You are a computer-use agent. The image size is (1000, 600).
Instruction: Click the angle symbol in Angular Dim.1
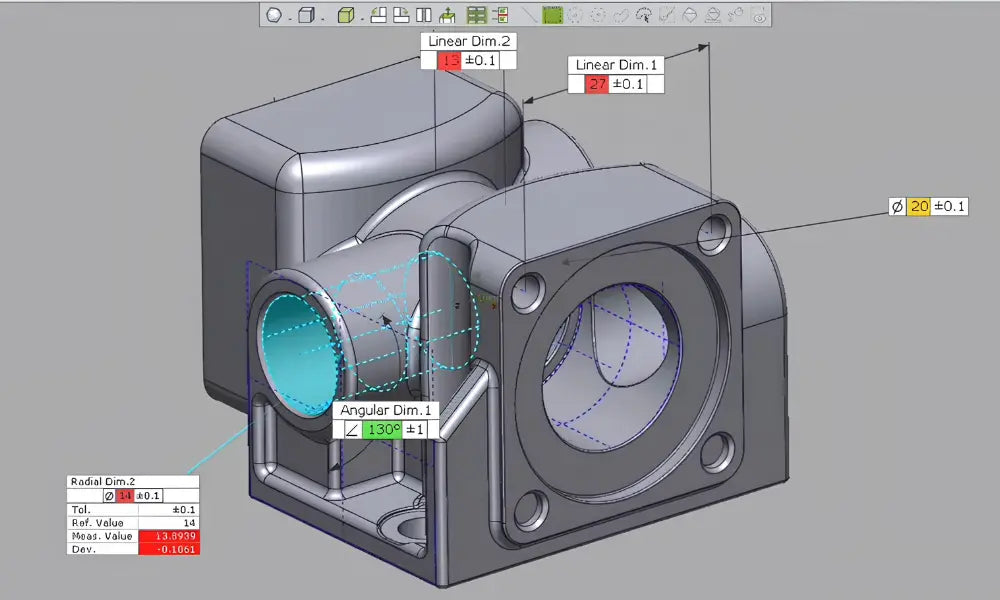351,429
